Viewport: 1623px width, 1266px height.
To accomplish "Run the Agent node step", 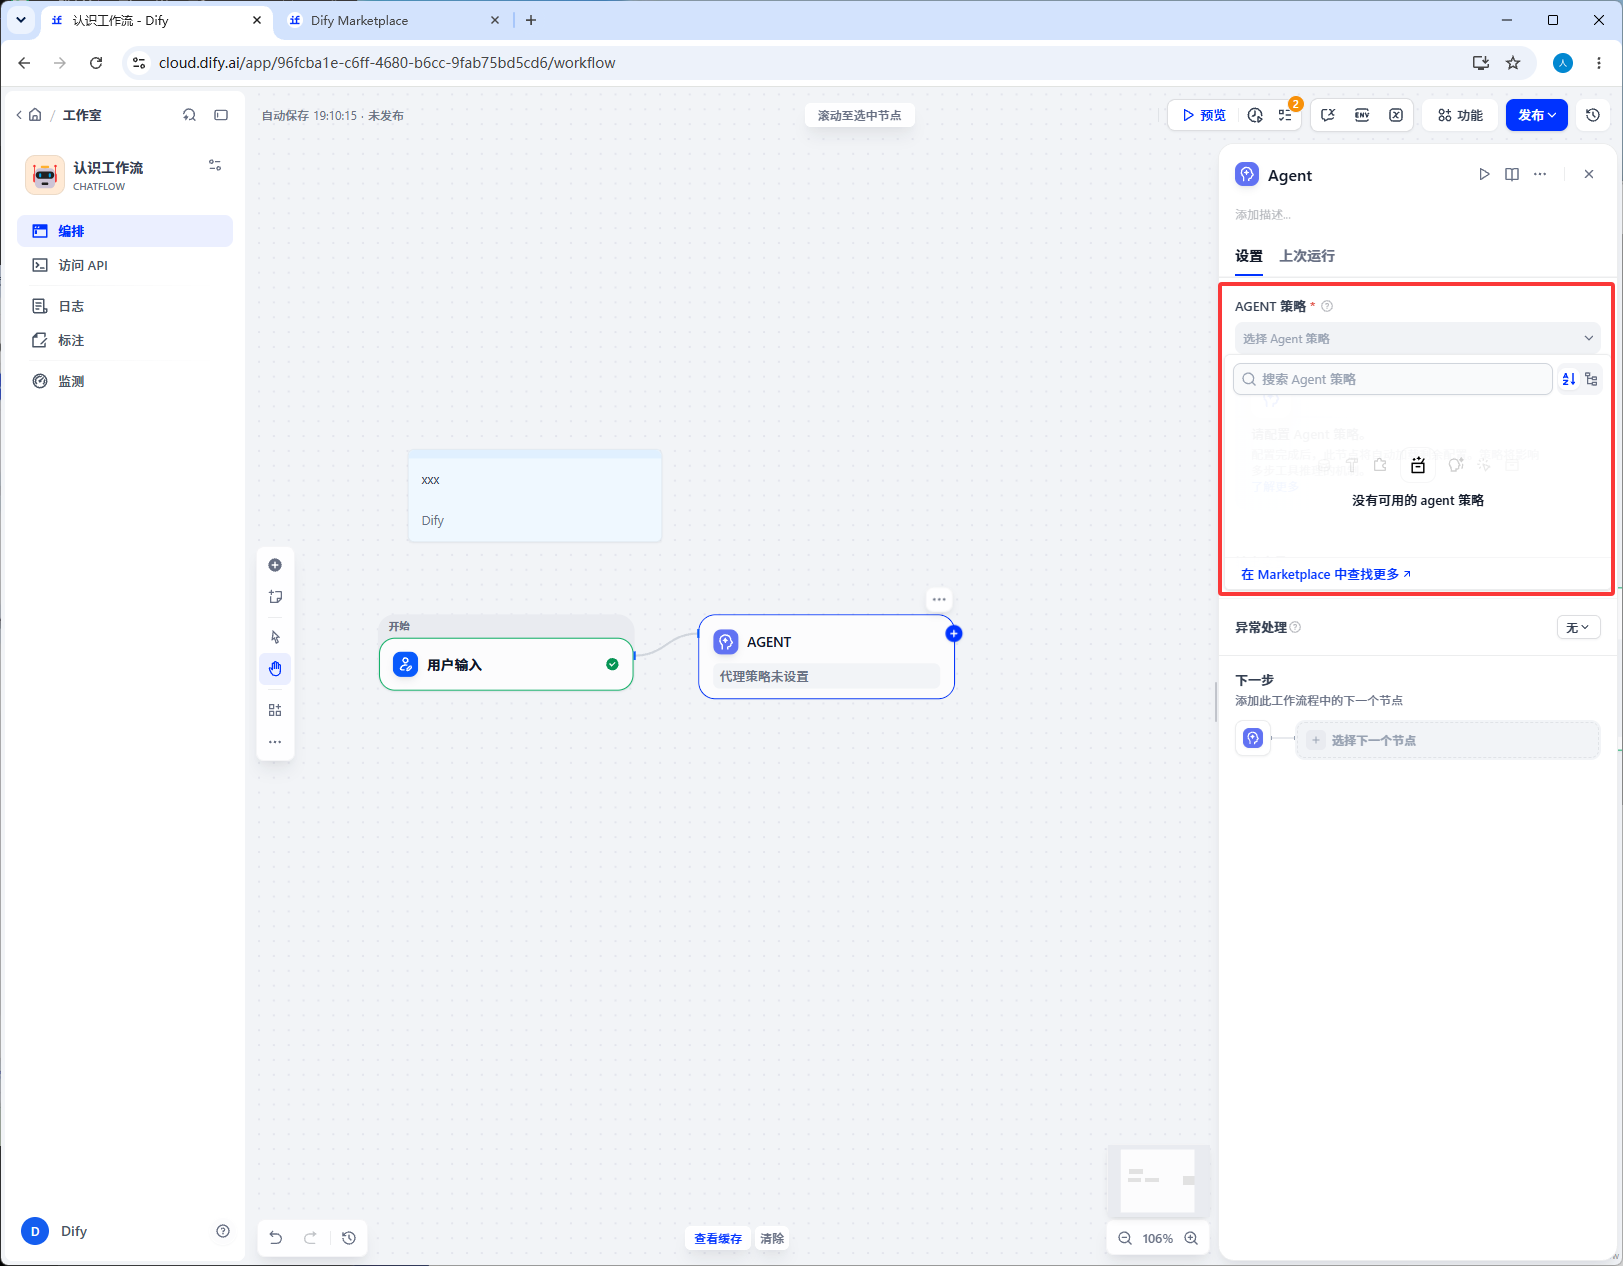I will 1484,174.
